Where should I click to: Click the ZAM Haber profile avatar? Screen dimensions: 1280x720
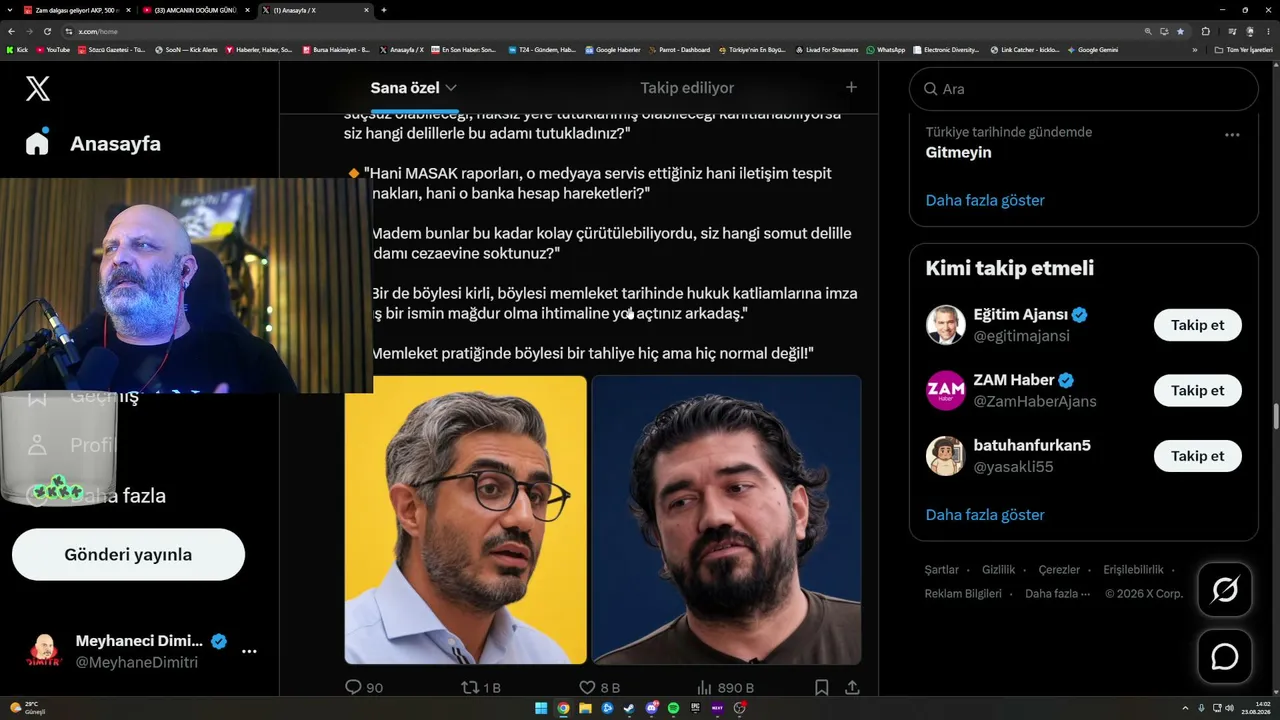(x=945, y=390)
